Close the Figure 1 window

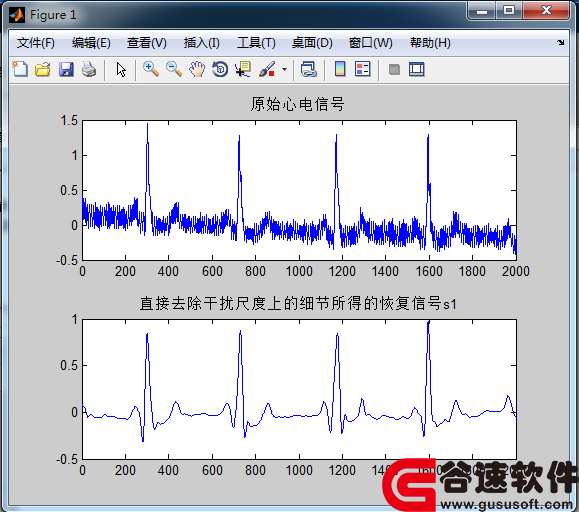[x=546, y=11]
